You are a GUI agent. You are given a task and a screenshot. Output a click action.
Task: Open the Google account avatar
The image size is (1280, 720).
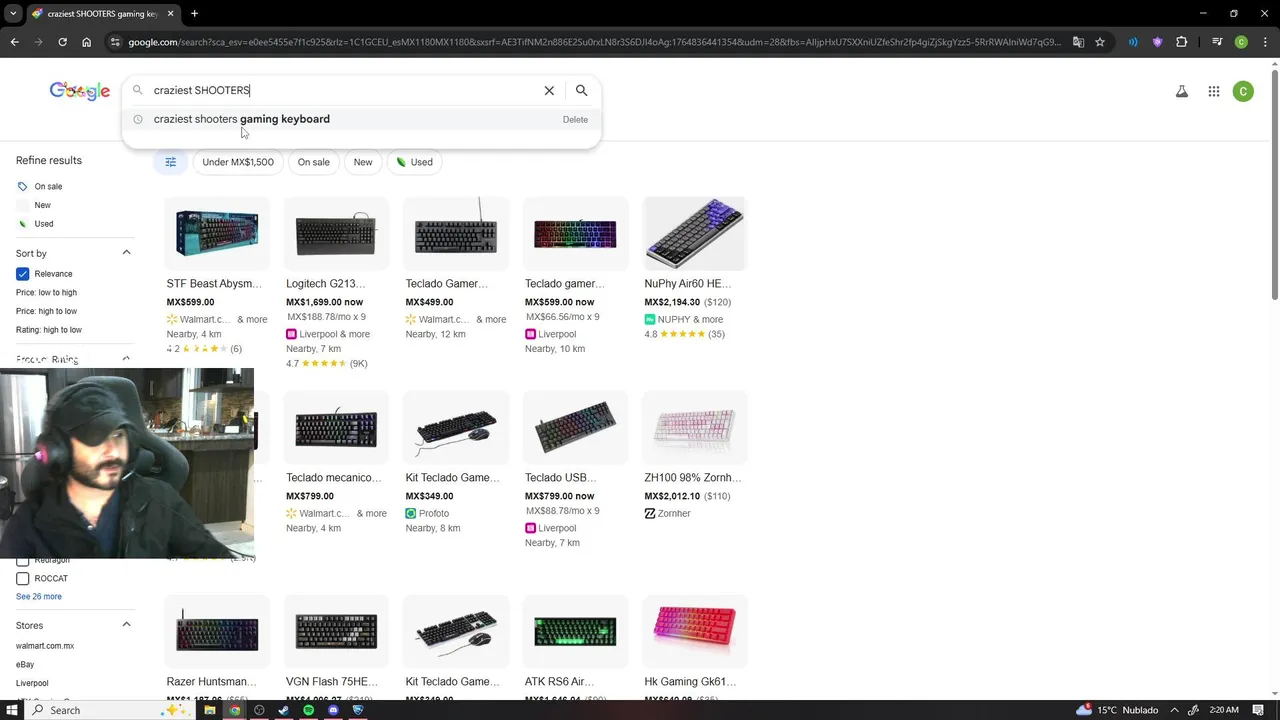point(1243,91)
